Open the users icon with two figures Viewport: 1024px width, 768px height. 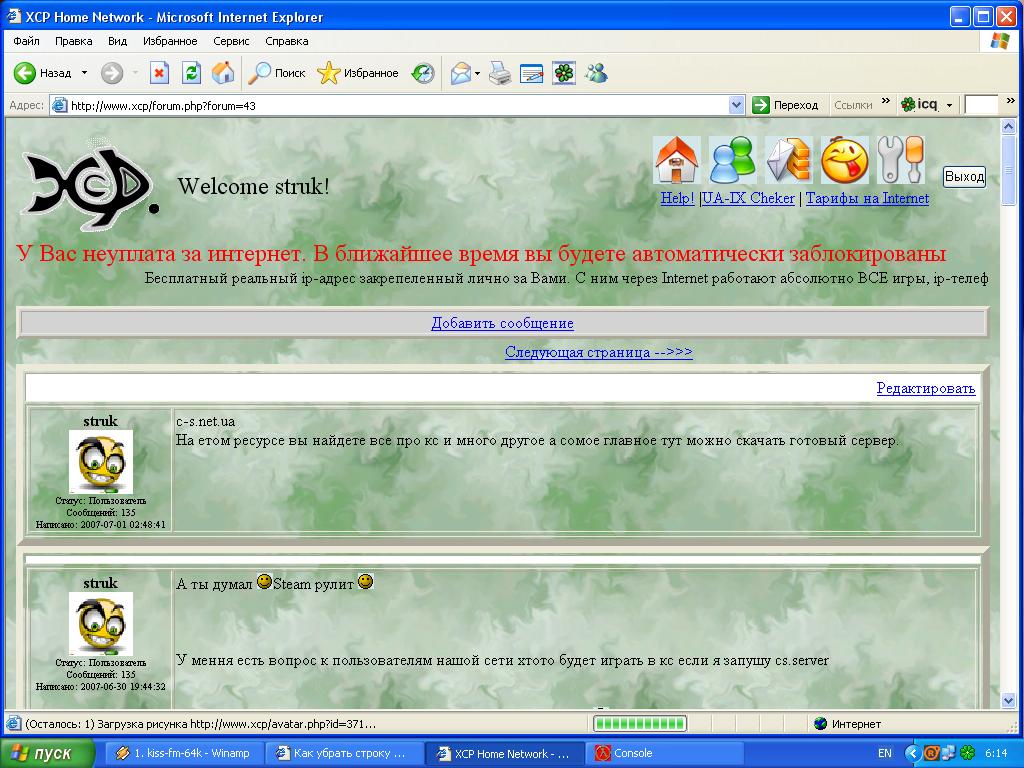(x=733, y=160)
